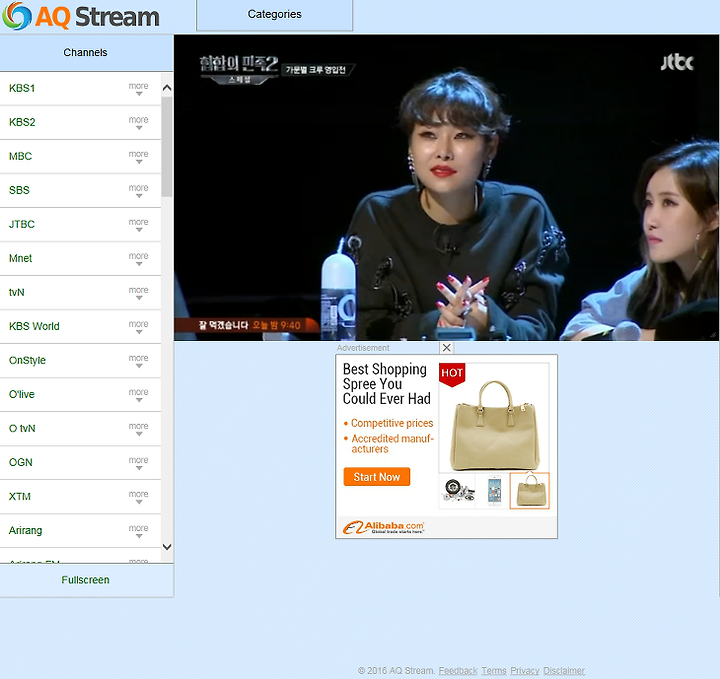Close the advertisement with the X
720x679 pixels.
click(446, 348)
